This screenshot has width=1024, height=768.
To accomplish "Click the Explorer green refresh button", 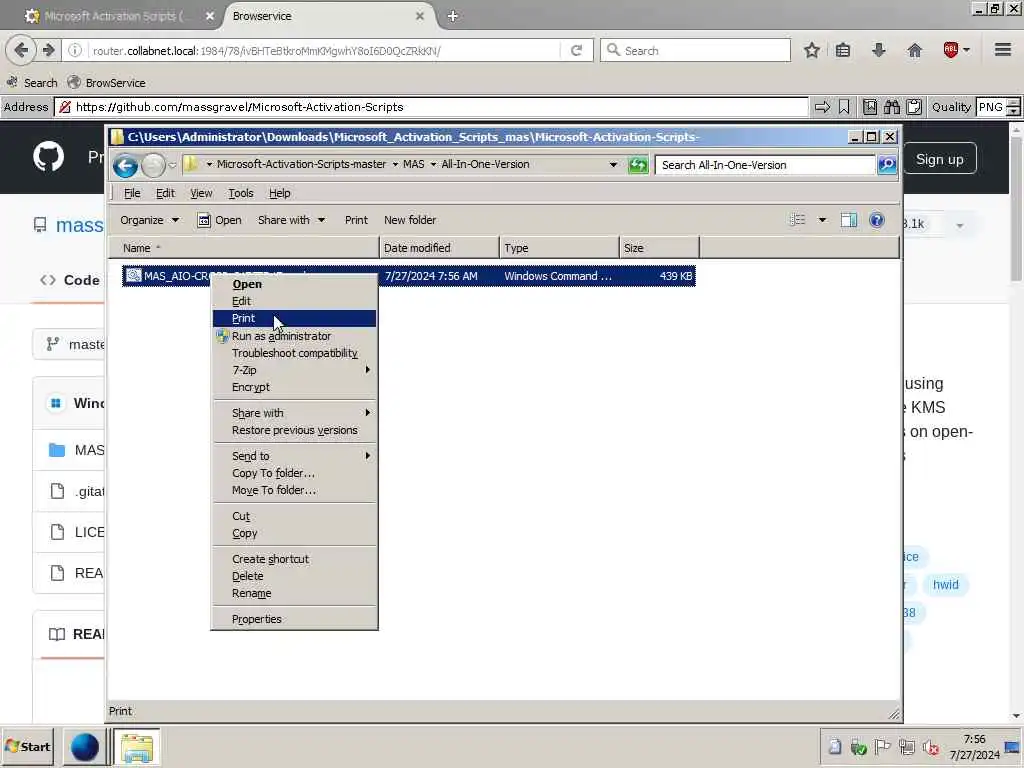I will [x=637, y=165].
